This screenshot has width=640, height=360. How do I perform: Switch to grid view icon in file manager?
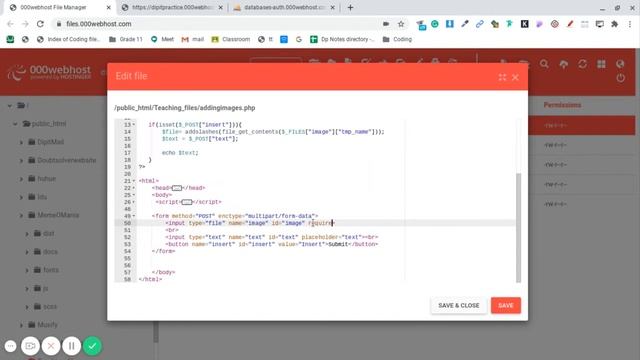coord(601,64)
